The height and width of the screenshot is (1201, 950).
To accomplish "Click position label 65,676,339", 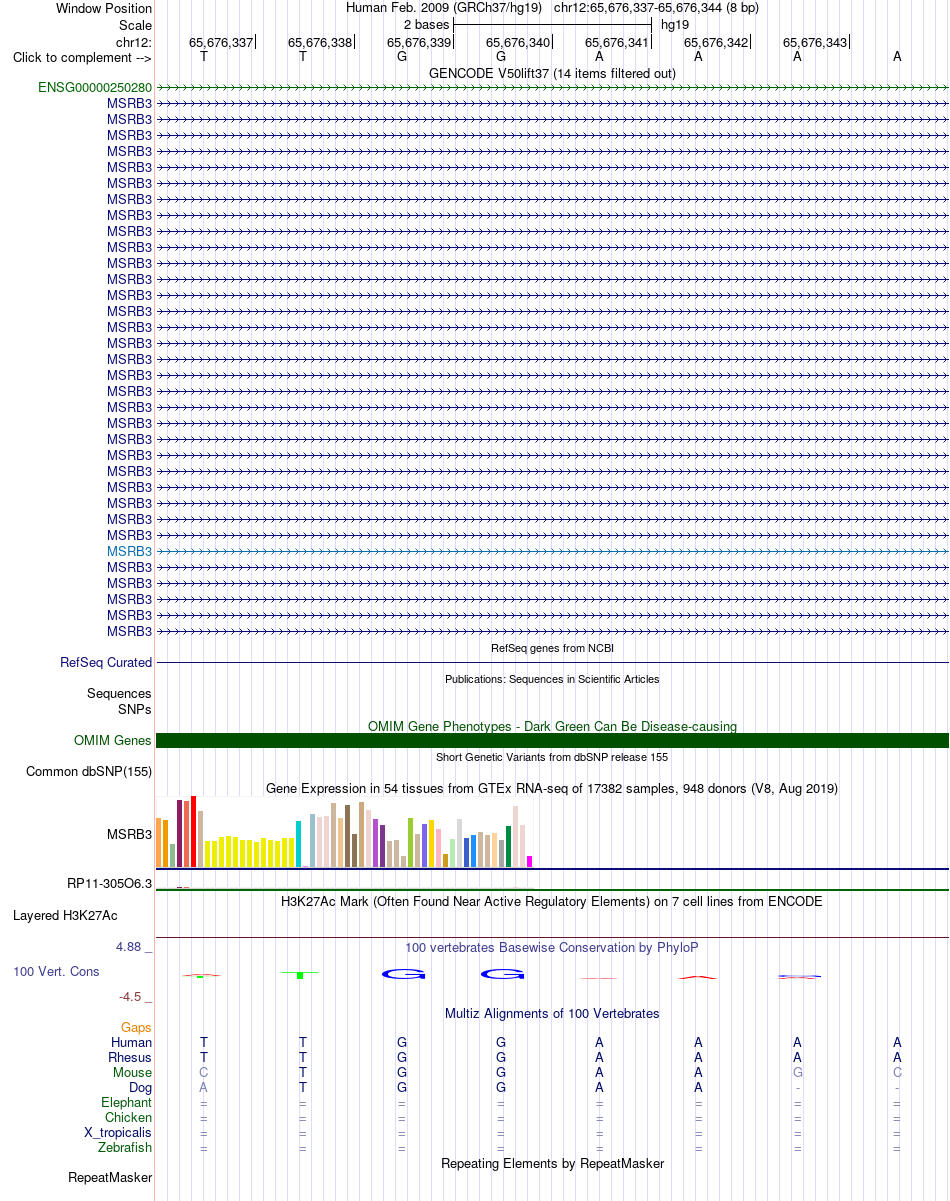I will pyautogui.click(x=419, y=42).
